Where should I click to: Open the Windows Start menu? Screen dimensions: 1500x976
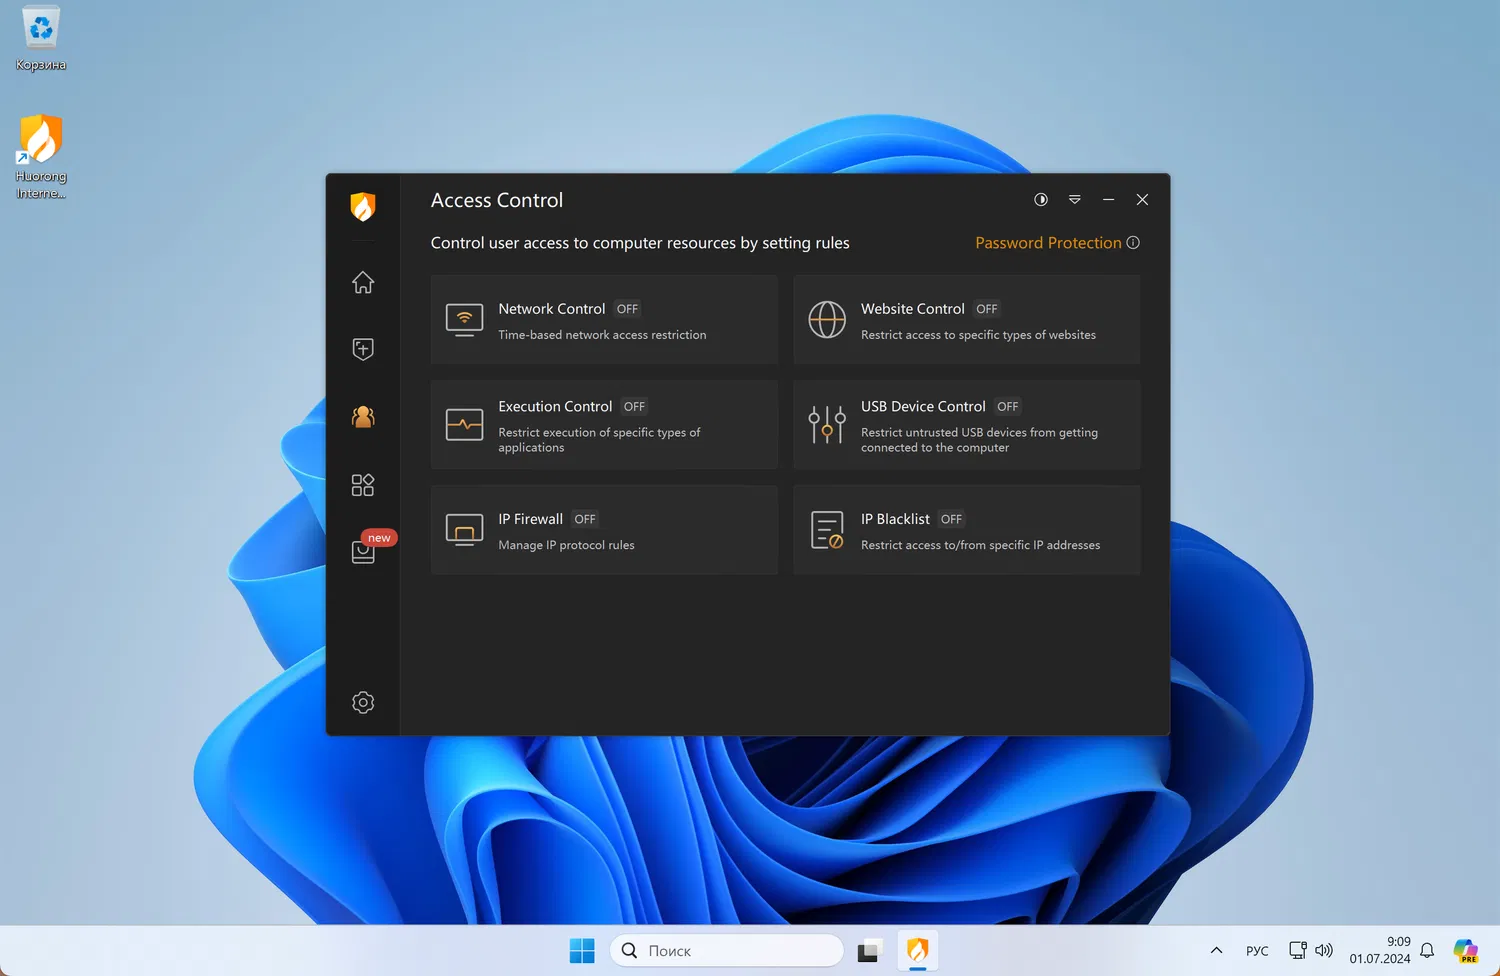(x=582, y=950)
